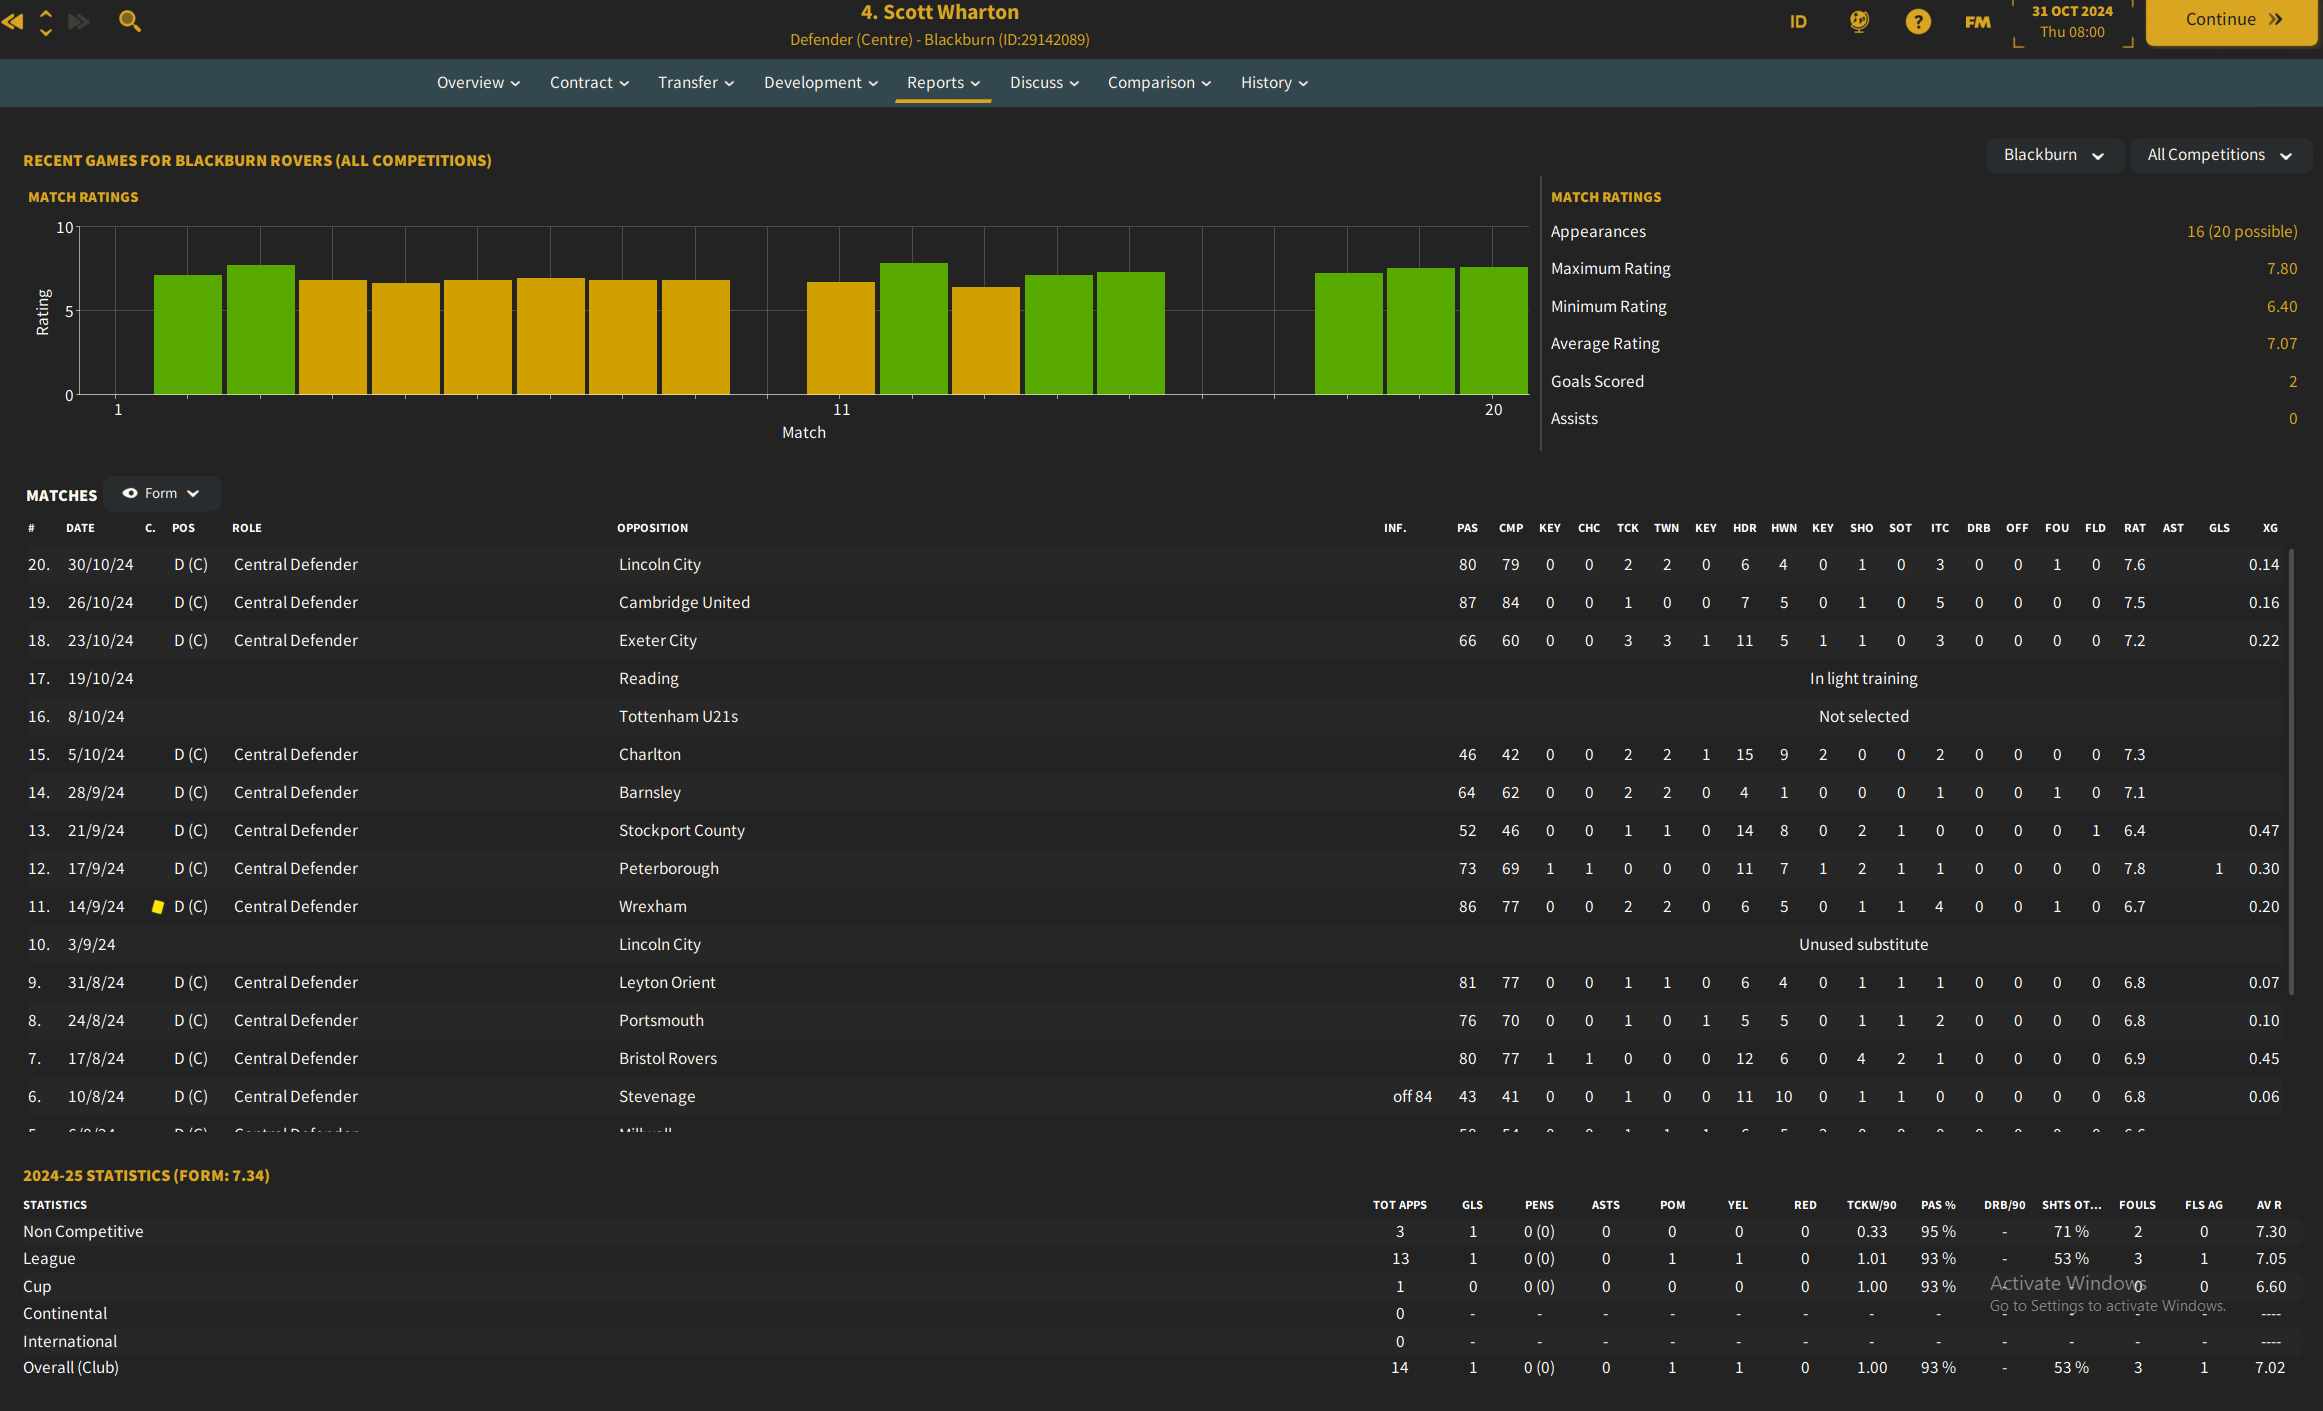
Task: Click the help question mark icon
Action: tap(1917, 21)
